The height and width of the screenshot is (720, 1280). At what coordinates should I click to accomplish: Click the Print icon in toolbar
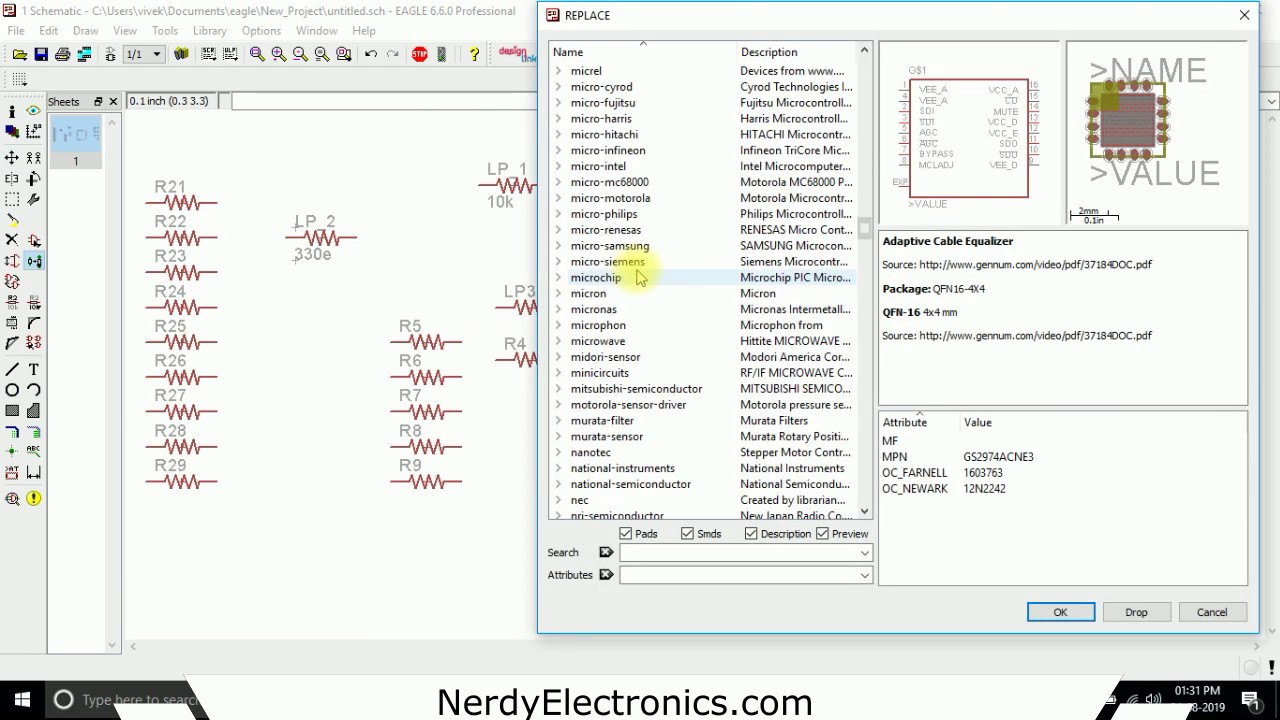tap(63, 54)
